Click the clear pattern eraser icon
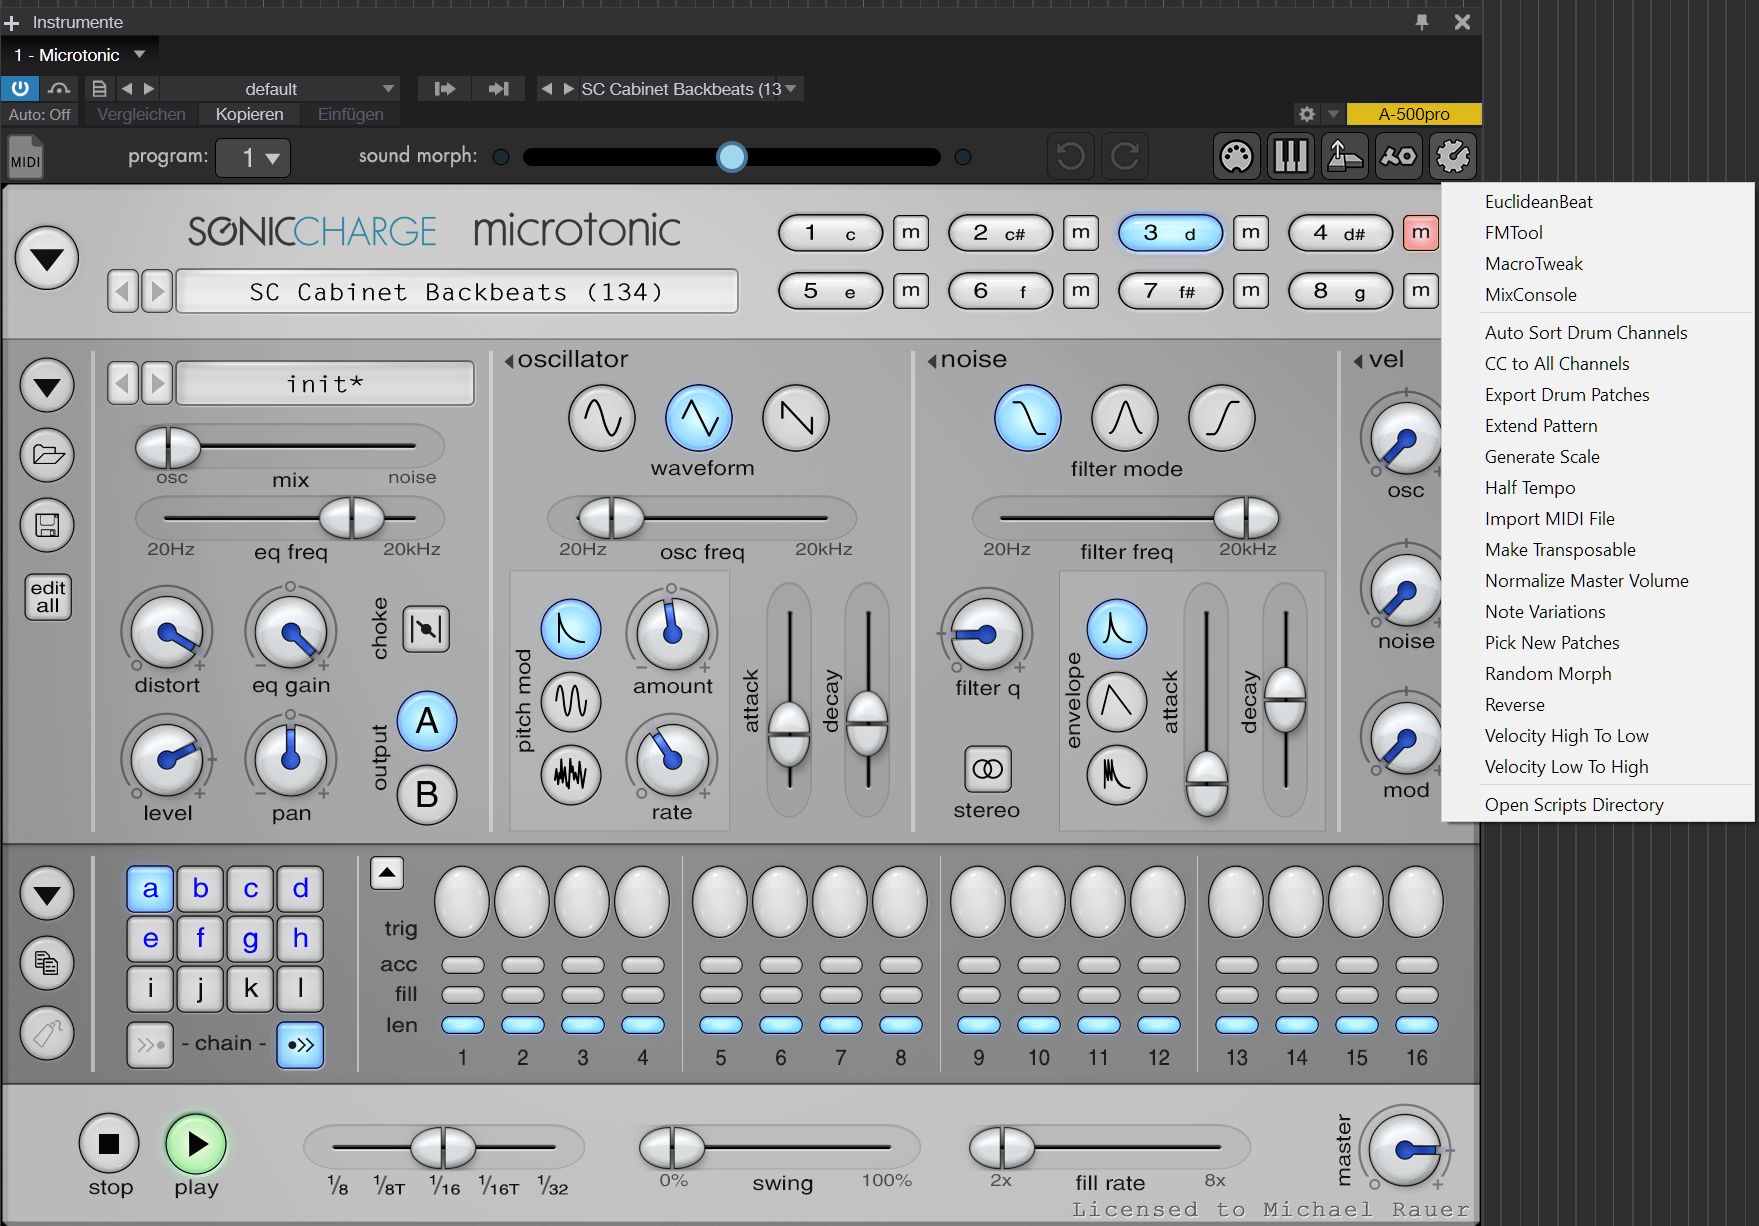 tap(47, 1033)
